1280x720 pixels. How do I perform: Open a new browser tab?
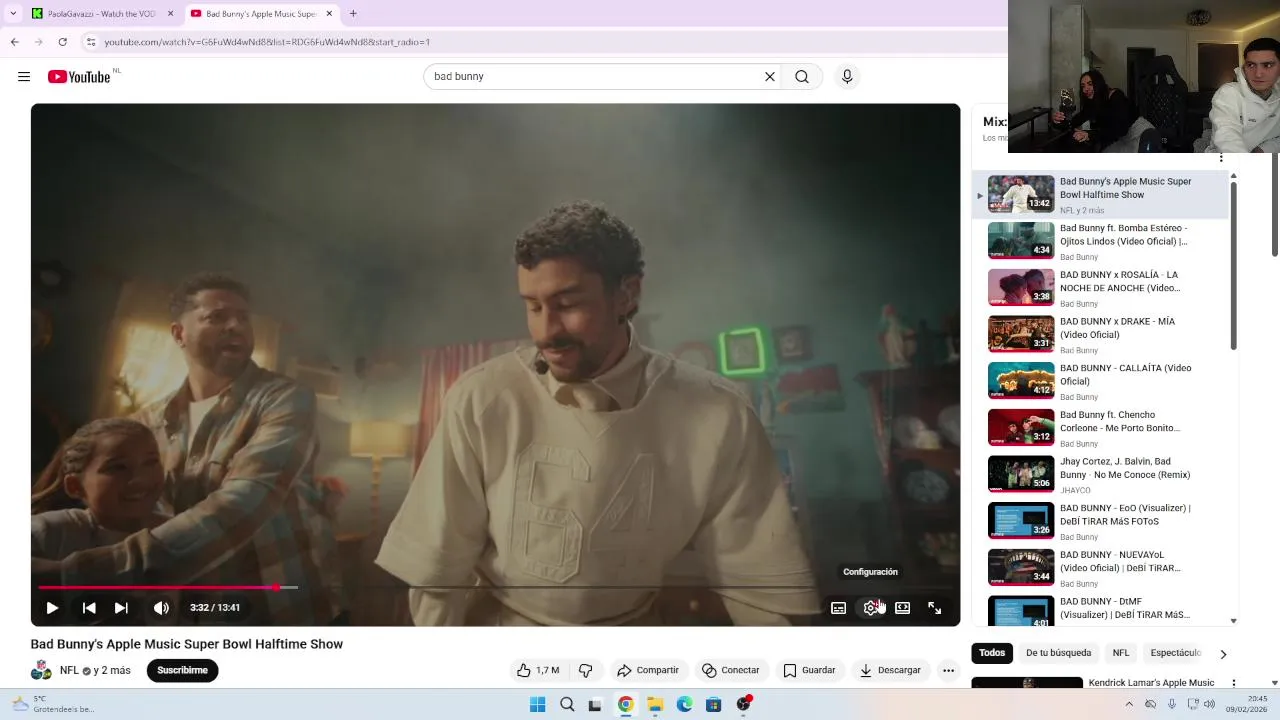coord(353,14)
